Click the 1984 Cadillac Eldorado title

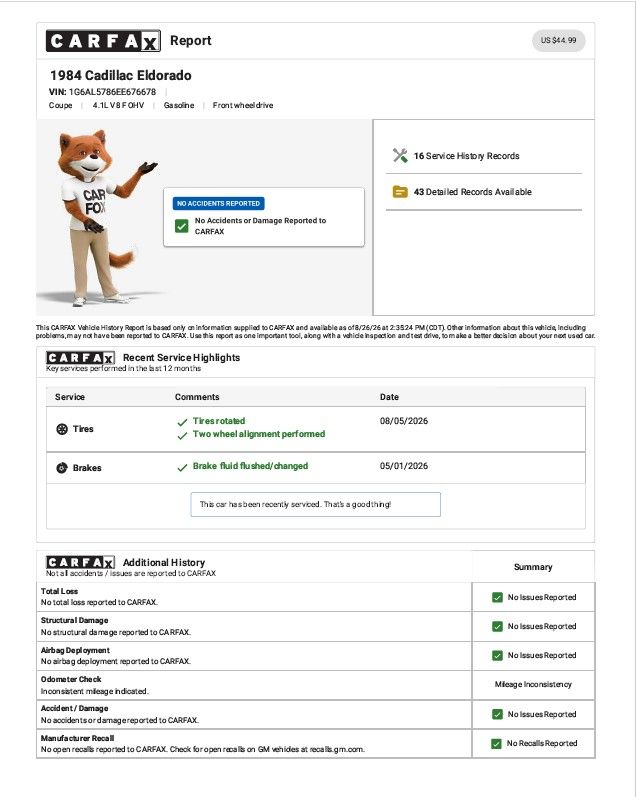point(121,75)
